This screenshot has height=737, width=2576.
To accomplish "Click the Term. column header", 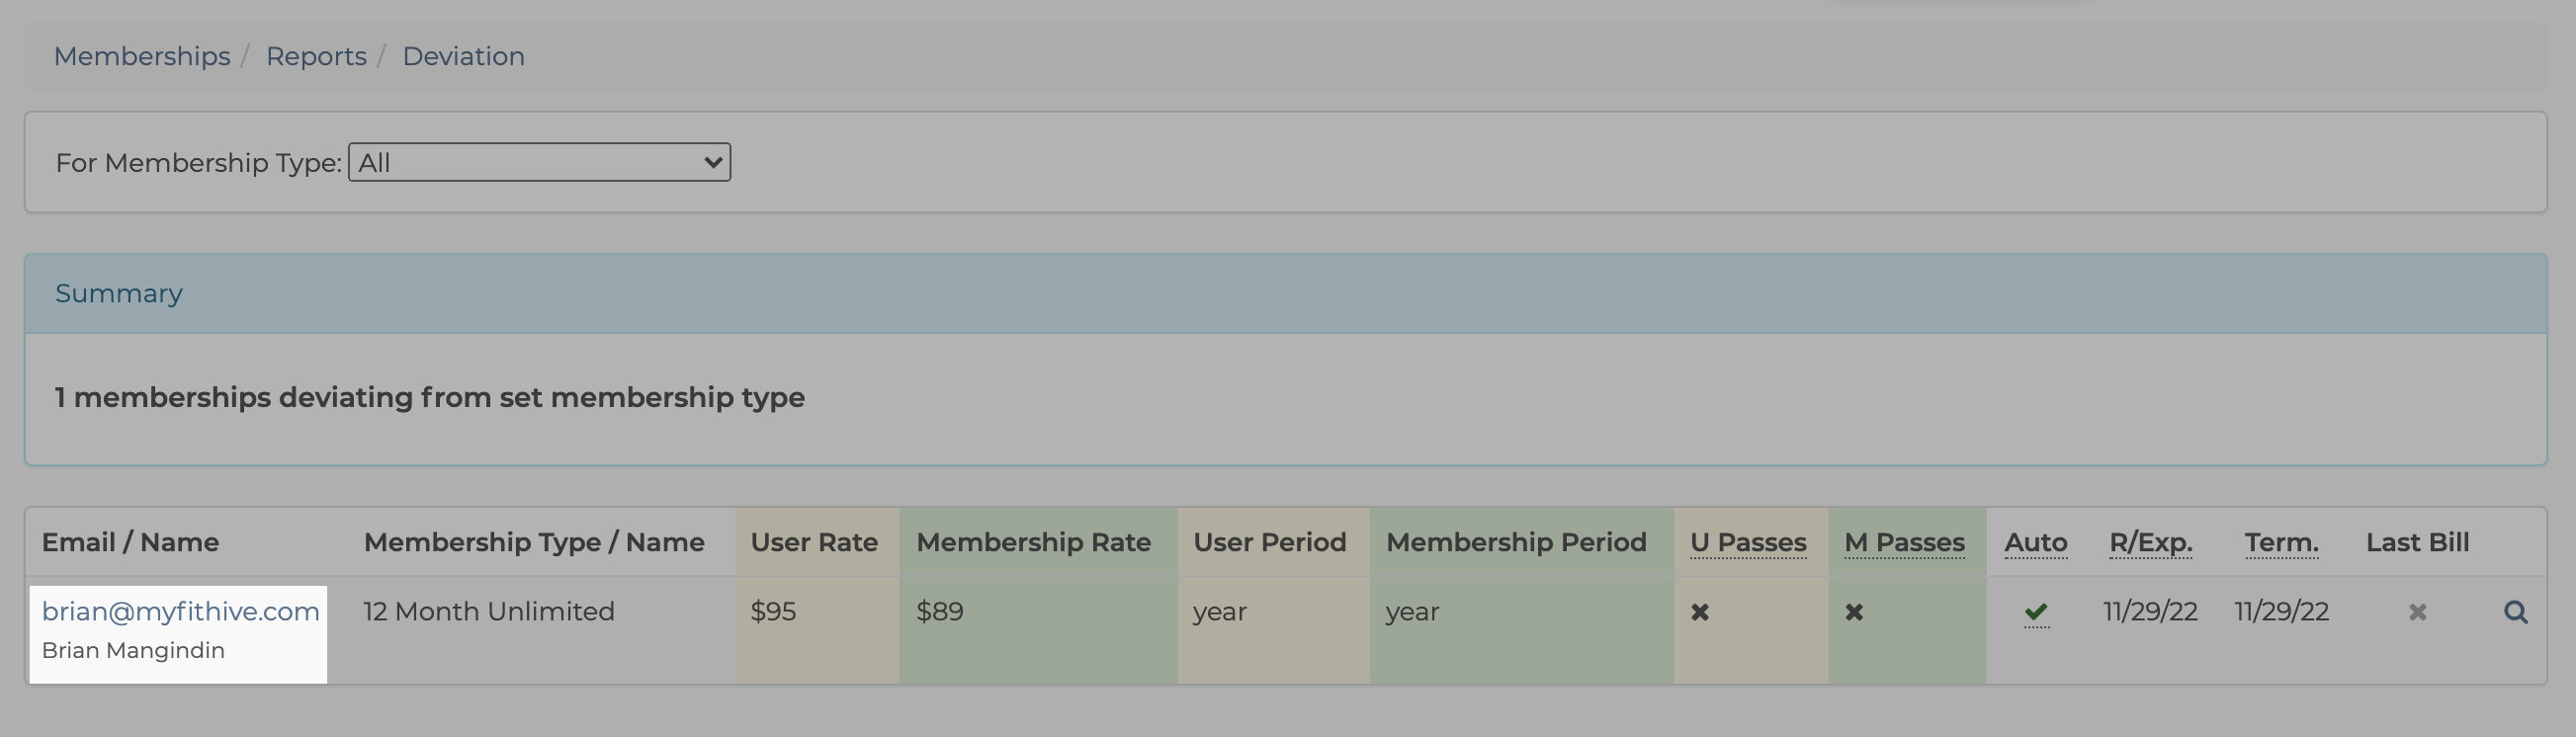I will tap(2281, 542).
